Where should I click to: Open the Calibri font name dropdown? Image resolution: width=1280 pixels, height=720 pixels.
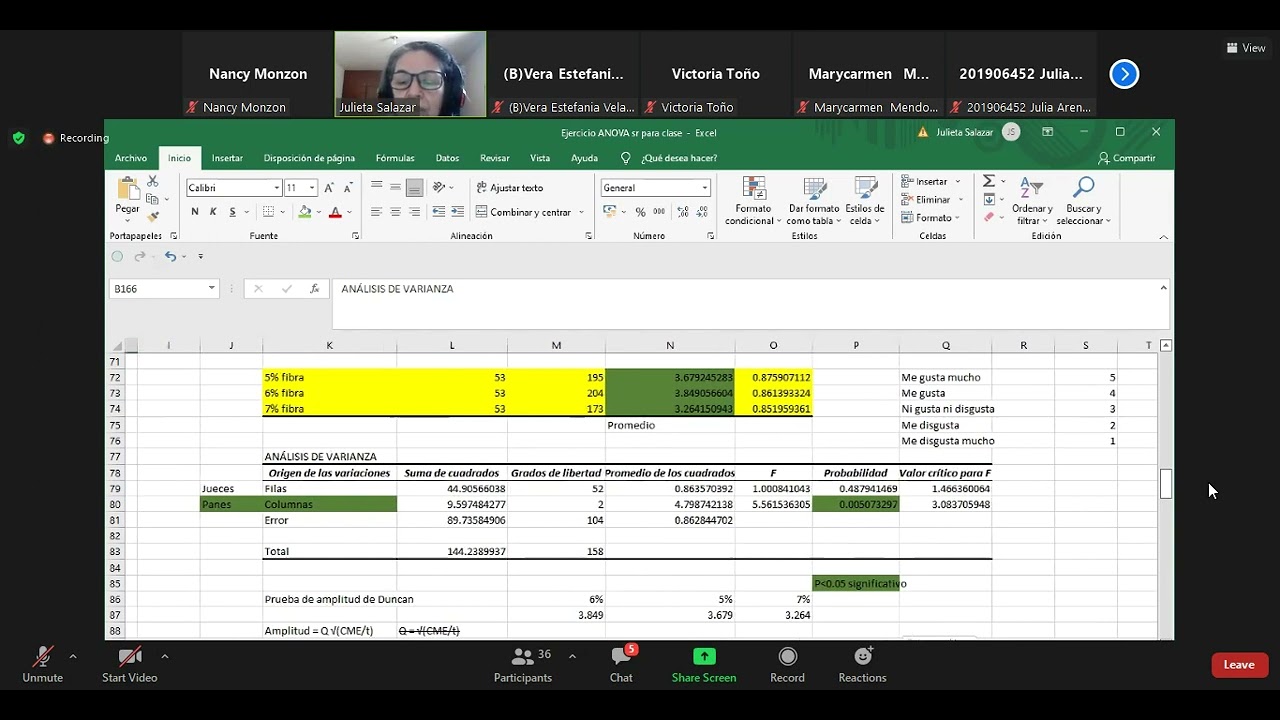click(277, 188)
